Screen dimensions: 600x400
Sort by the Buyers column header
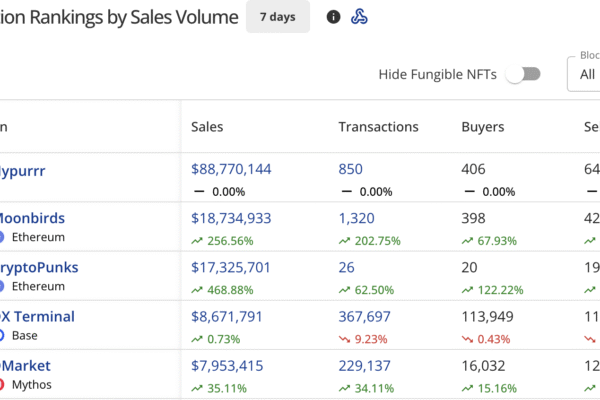coord(482,127)
